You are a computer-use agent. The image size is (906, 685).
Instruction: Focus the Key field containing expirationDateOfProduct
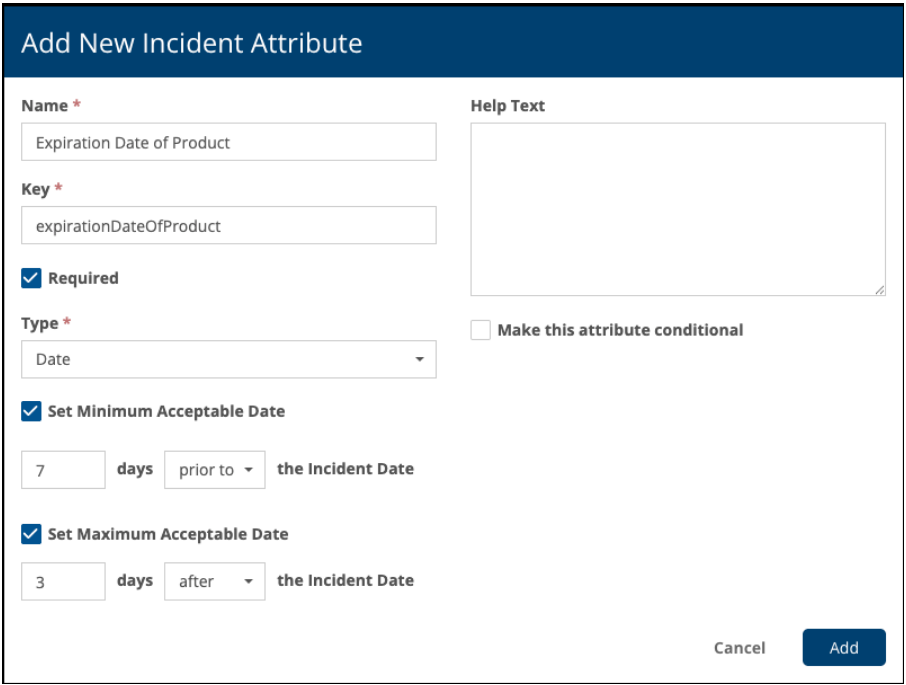[x=228, y=226]
